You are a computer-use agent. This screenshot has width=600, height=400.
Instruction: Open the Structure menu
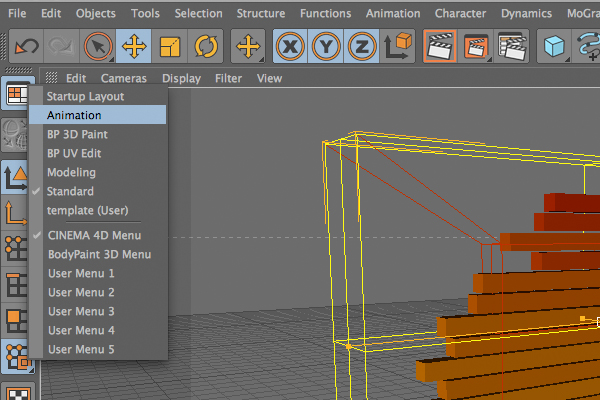(261, 13)
